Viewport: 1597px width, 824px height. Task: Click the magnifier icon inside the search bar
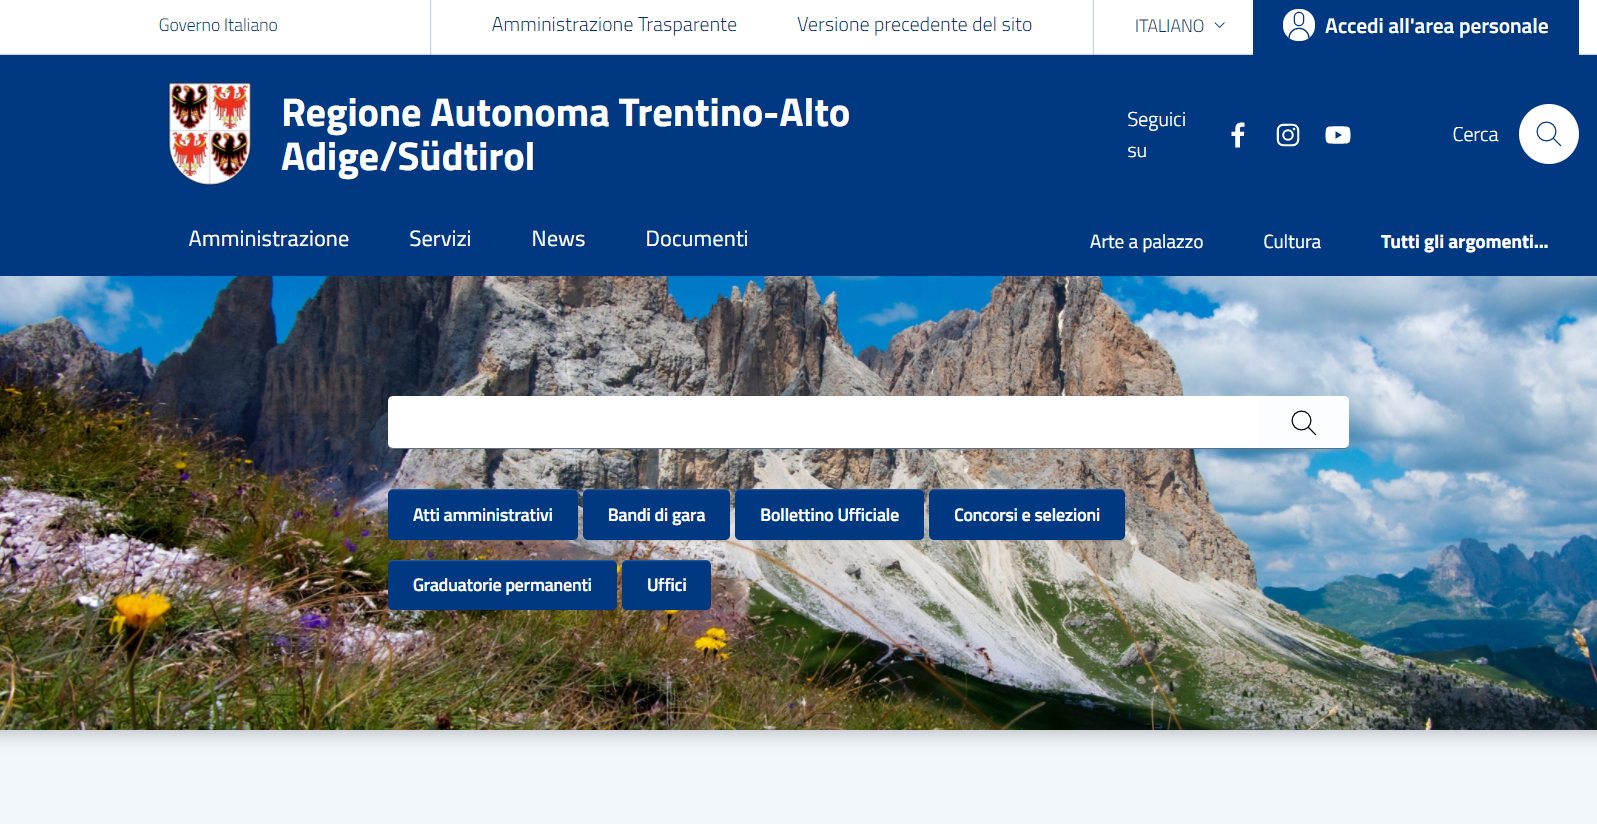[1303, 423]
